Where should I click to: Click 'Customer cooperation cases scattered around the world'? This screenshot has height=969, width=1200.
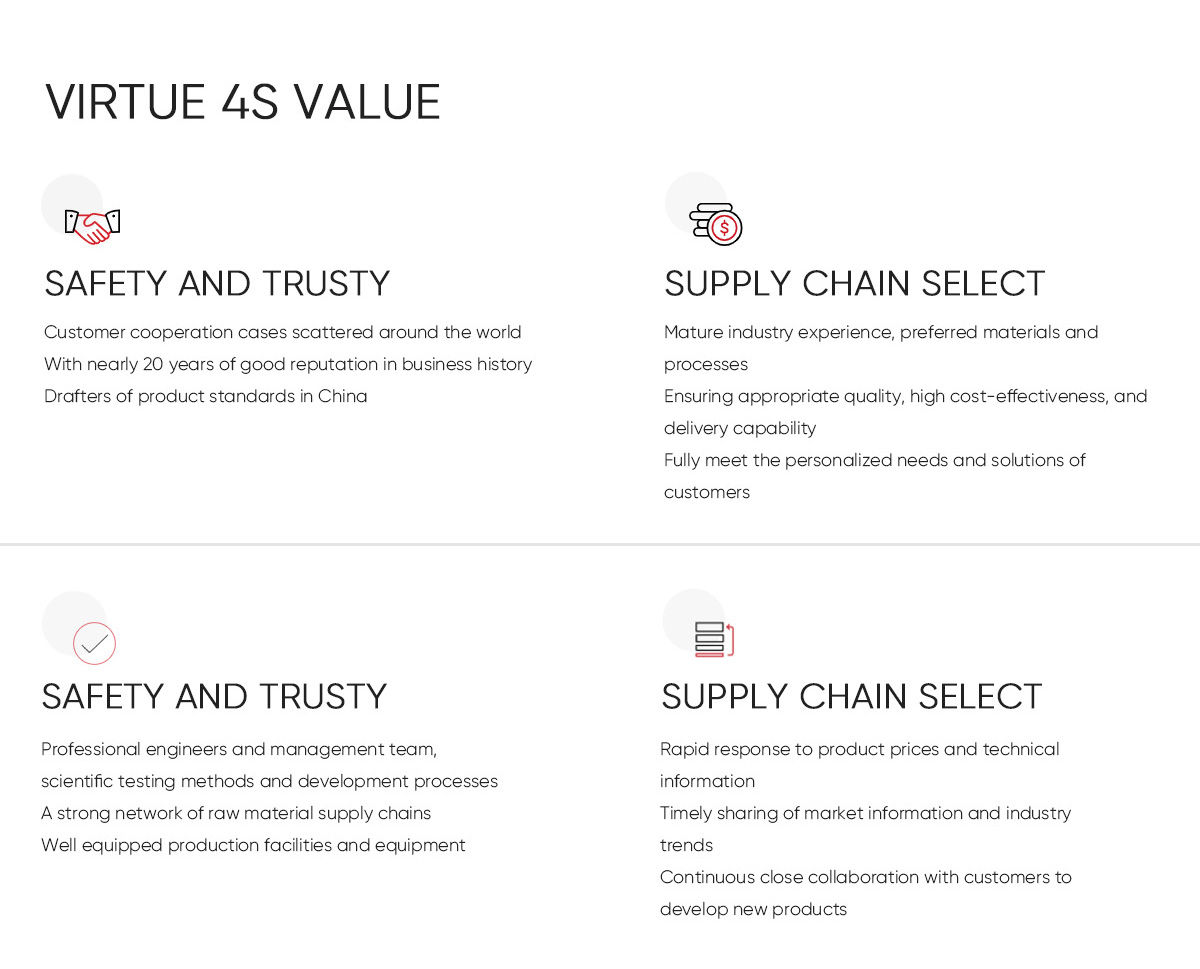click(x=283, y=332)
